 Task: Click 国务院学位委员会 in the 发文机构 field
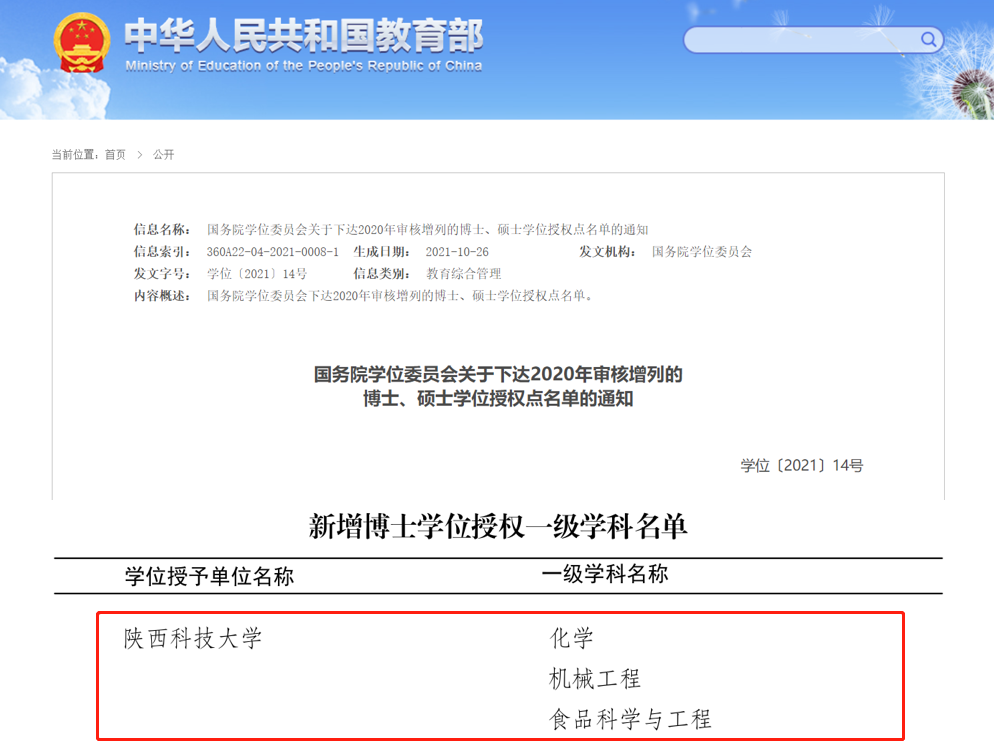coord(701,252)
